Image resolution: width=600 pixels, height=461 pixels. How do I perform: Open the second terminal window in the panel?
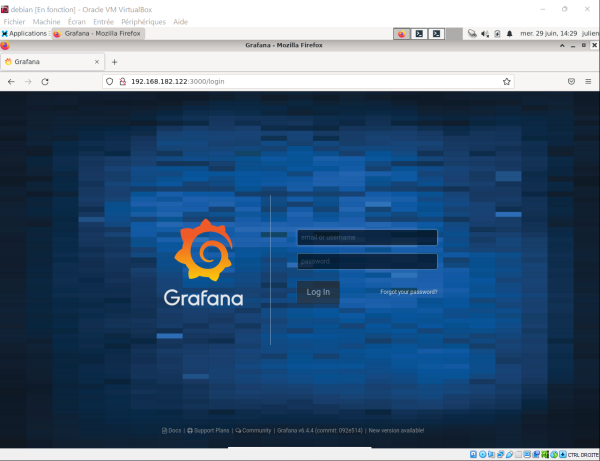(436, 34)
